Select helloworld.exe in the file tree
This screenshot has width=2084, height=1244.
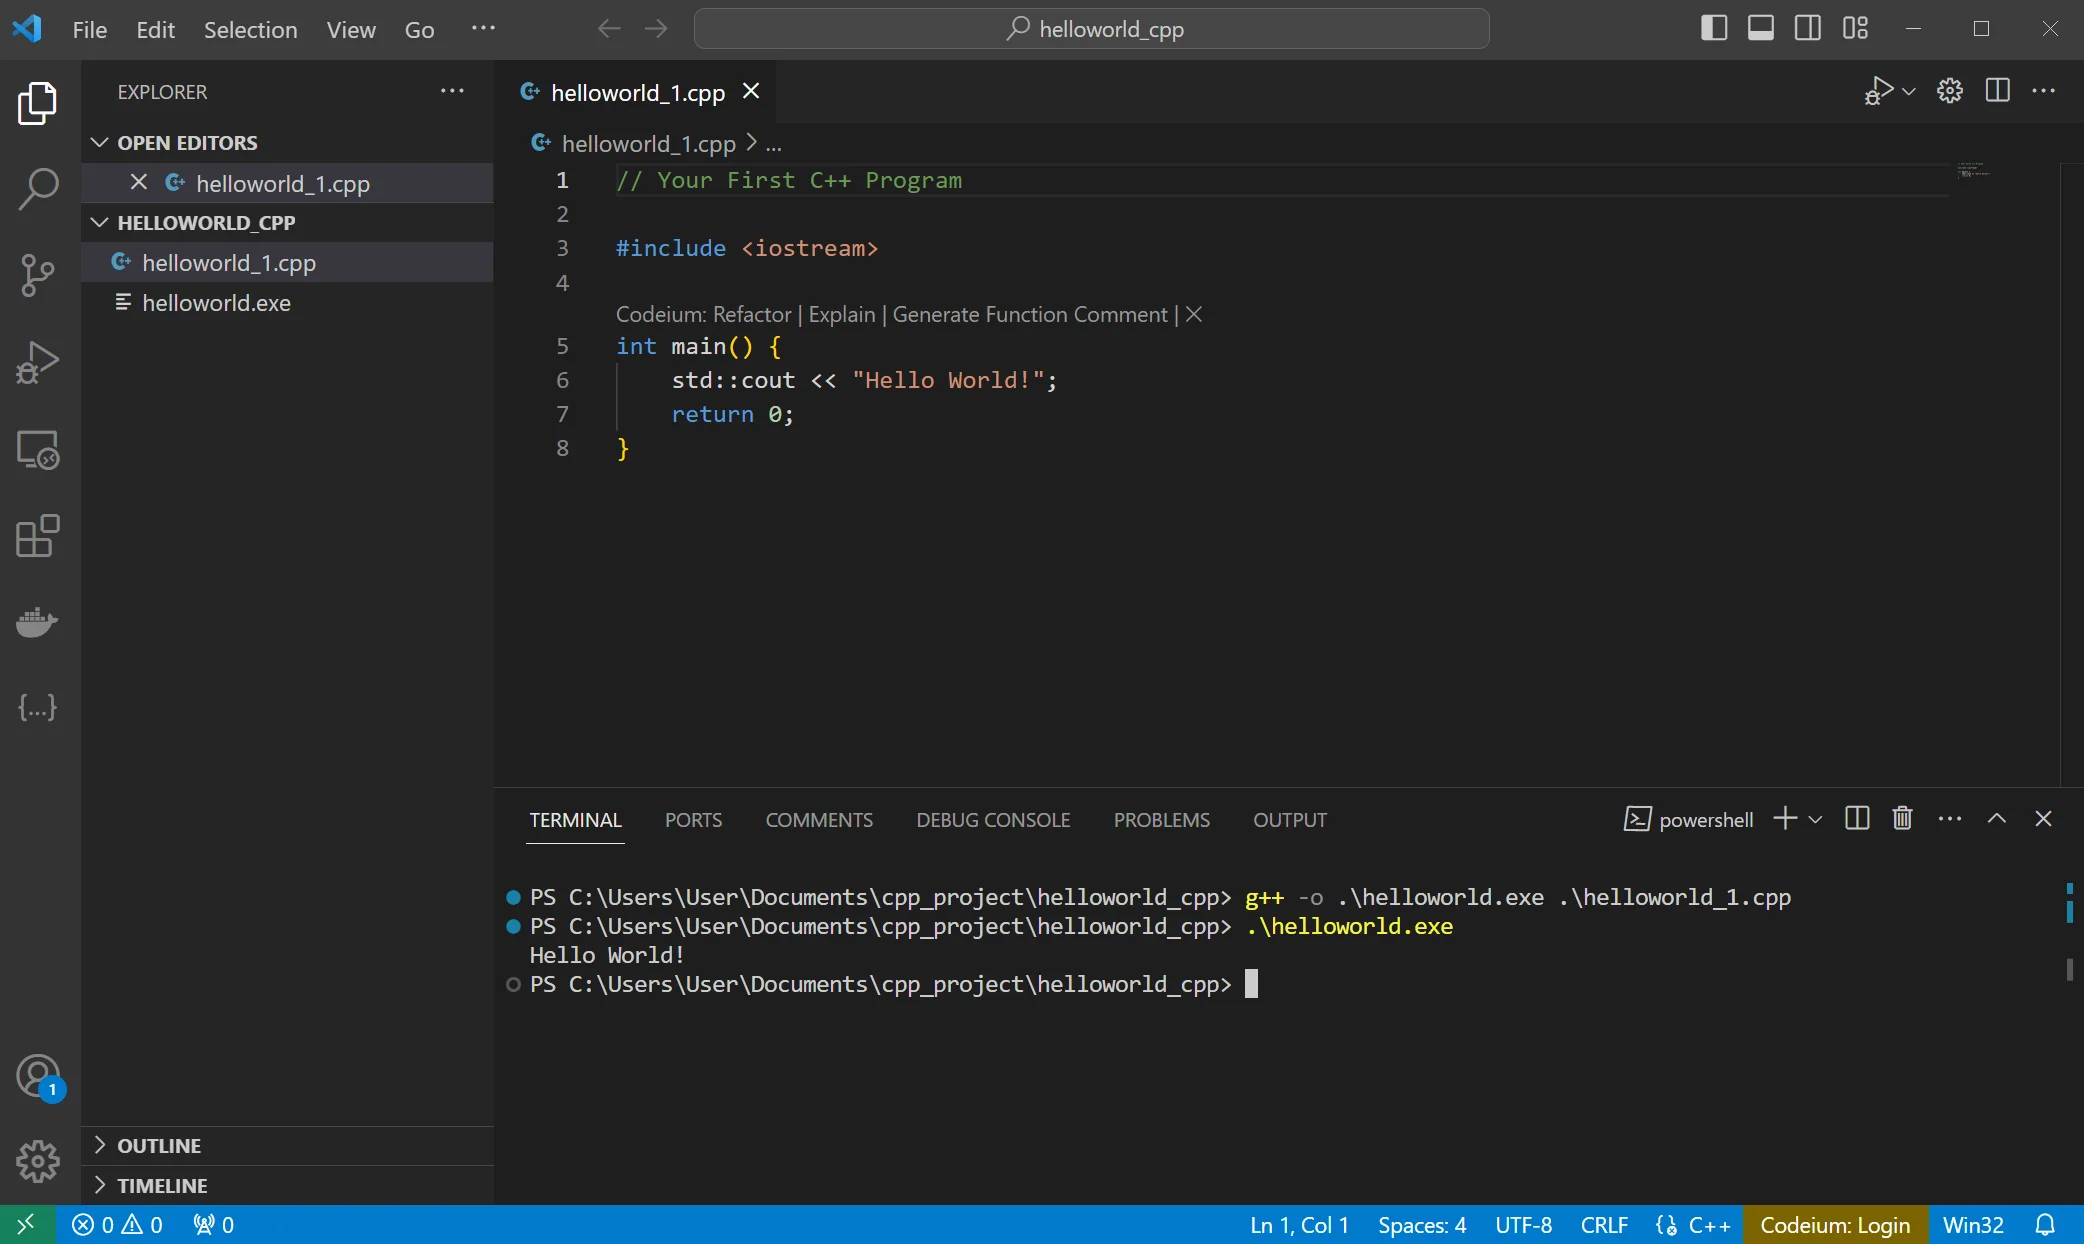(x=288, y=302)
